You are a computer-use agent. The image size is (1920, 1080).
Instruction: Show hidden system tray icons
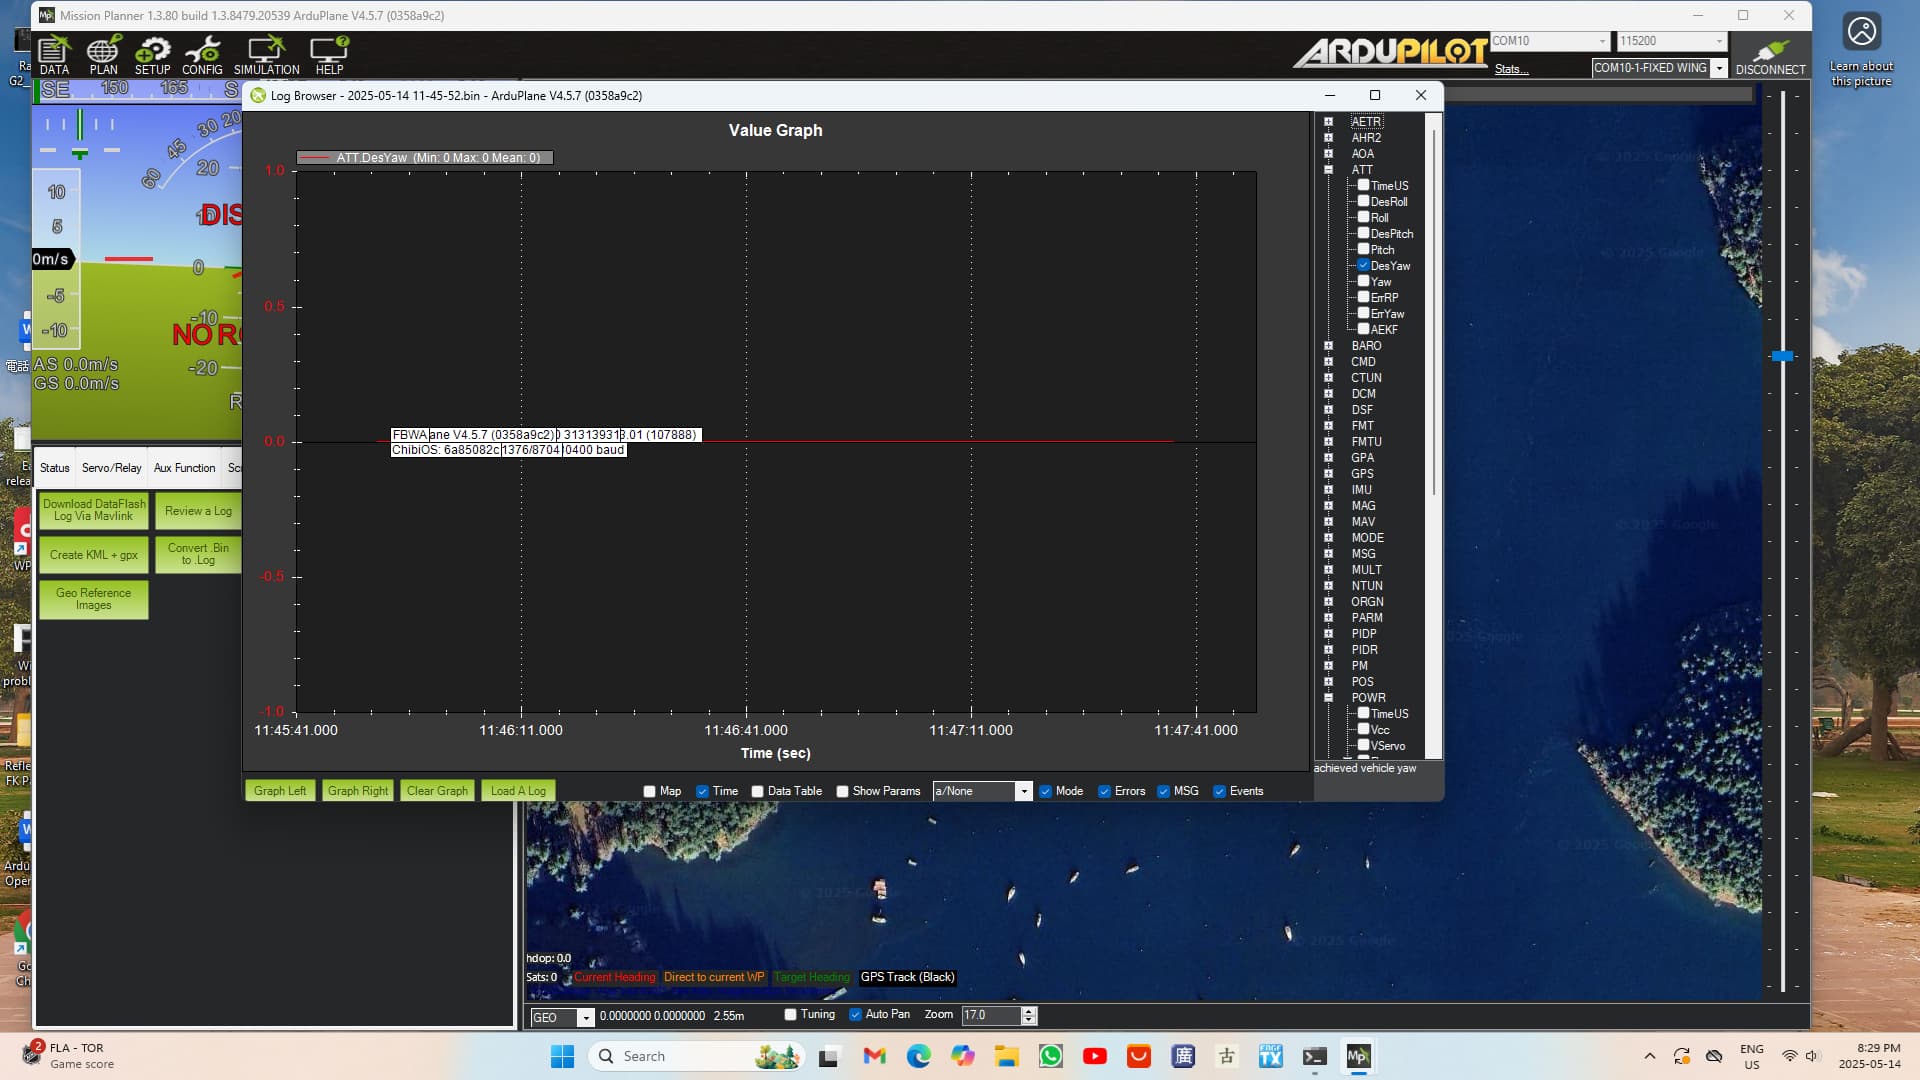[1649, 1056]
